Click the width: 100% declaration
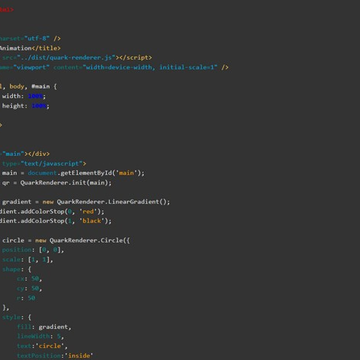The width and height of the screenshot is (360, 360). click(24, 96)
